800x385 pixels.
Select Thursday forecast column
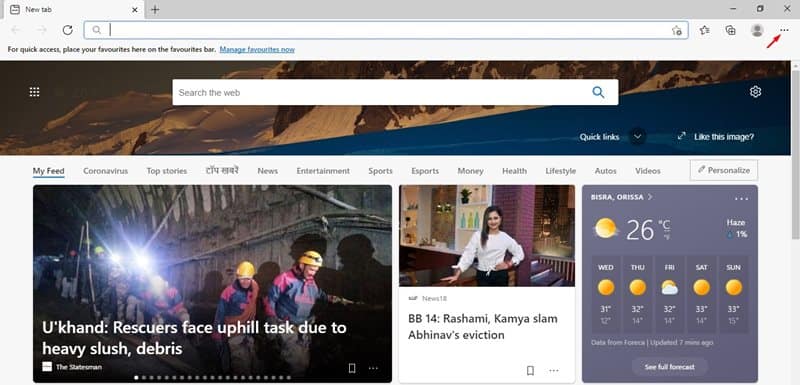tap(637, 294)
